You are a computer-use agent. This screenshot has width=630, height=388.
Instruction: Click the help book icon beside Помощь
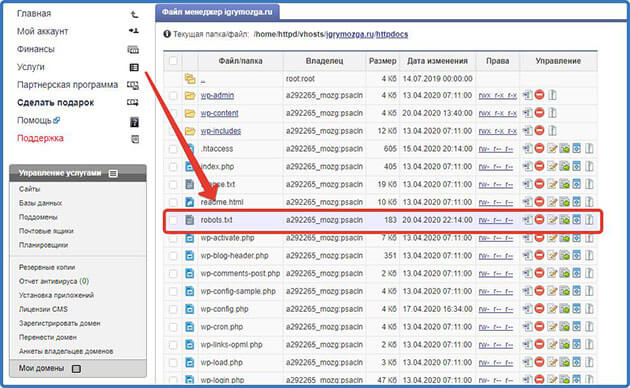[134, 122]
